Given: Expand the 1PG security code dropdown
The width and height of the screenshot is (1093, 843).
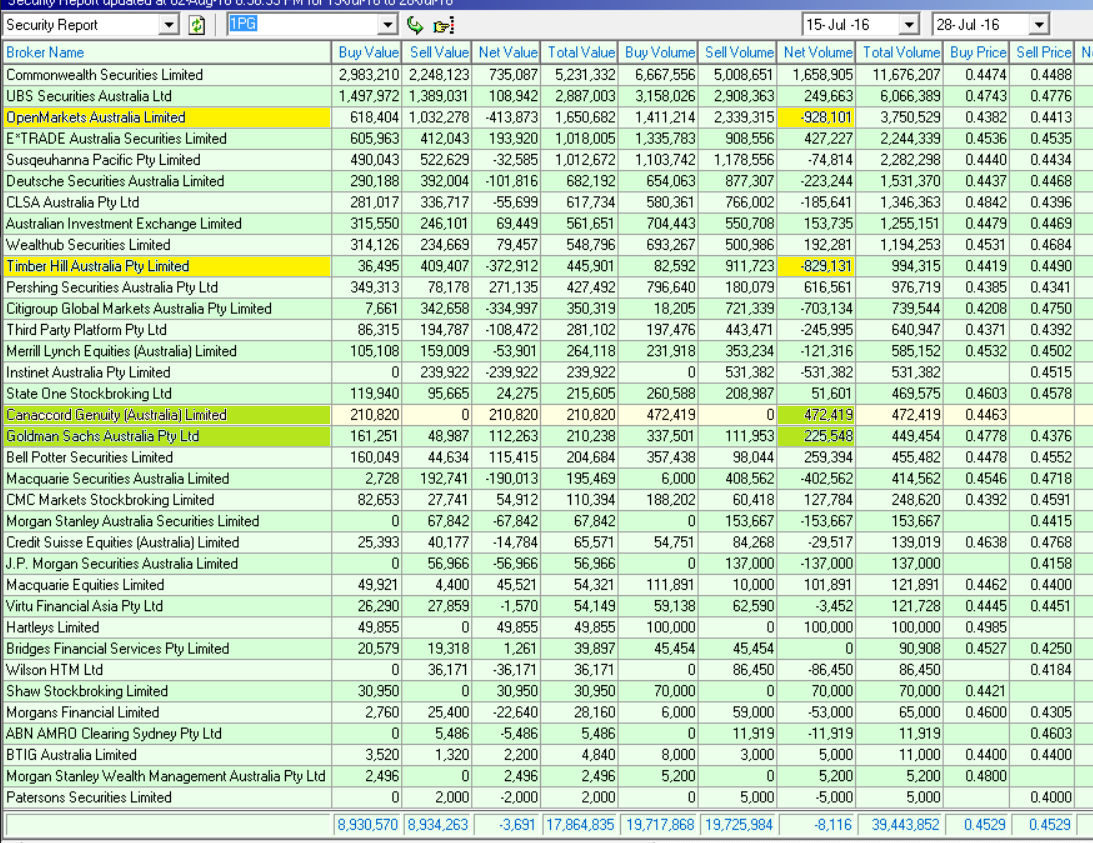Looking at the screenshot, I should tap(388, 25).
